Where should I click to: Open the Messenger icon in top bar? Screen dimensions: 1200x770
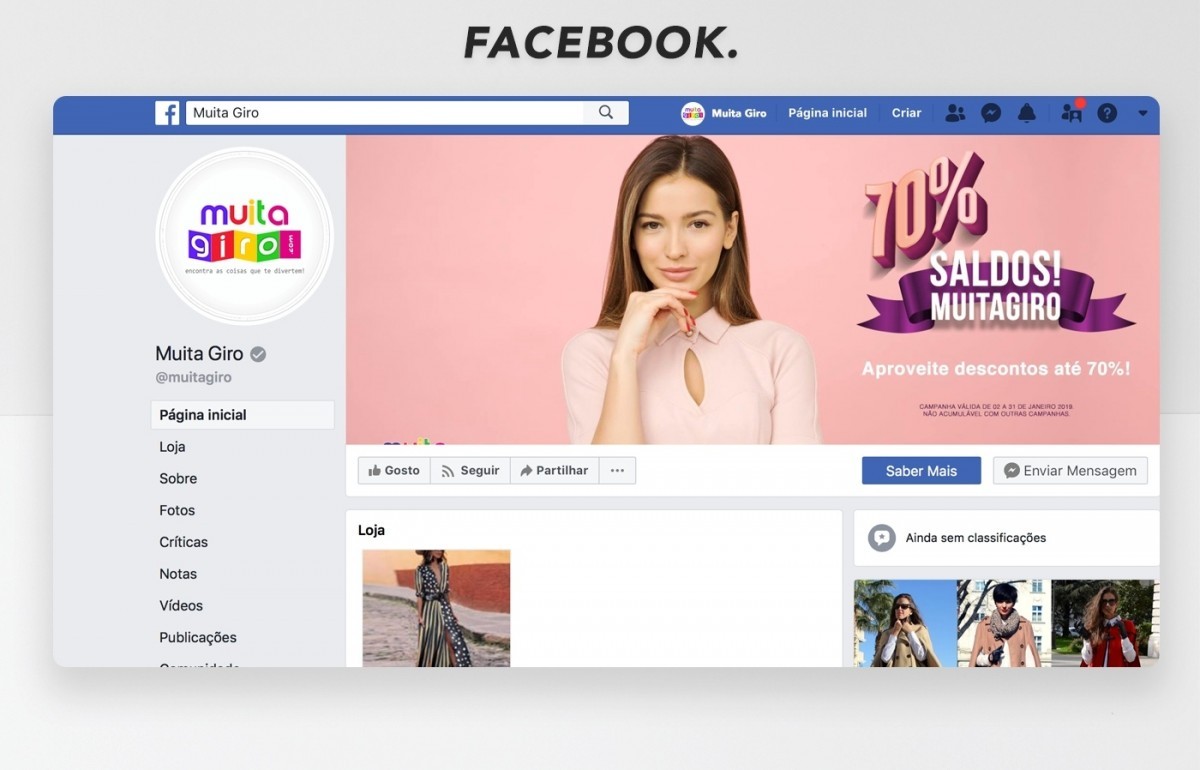pos(991,113)
